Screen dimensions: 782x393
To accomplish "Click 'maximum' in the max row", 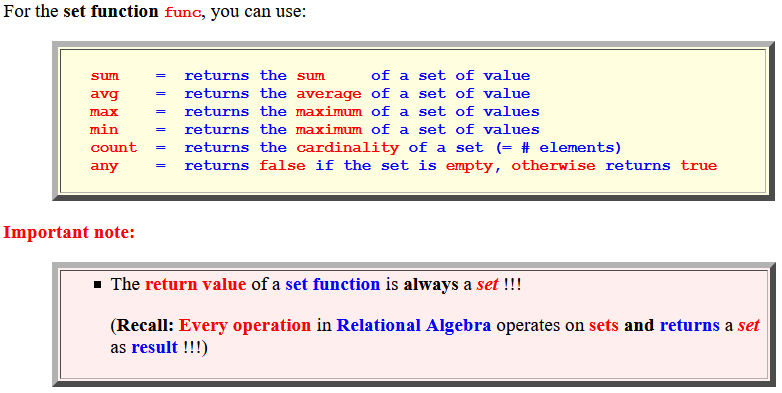I will [329, 112].
